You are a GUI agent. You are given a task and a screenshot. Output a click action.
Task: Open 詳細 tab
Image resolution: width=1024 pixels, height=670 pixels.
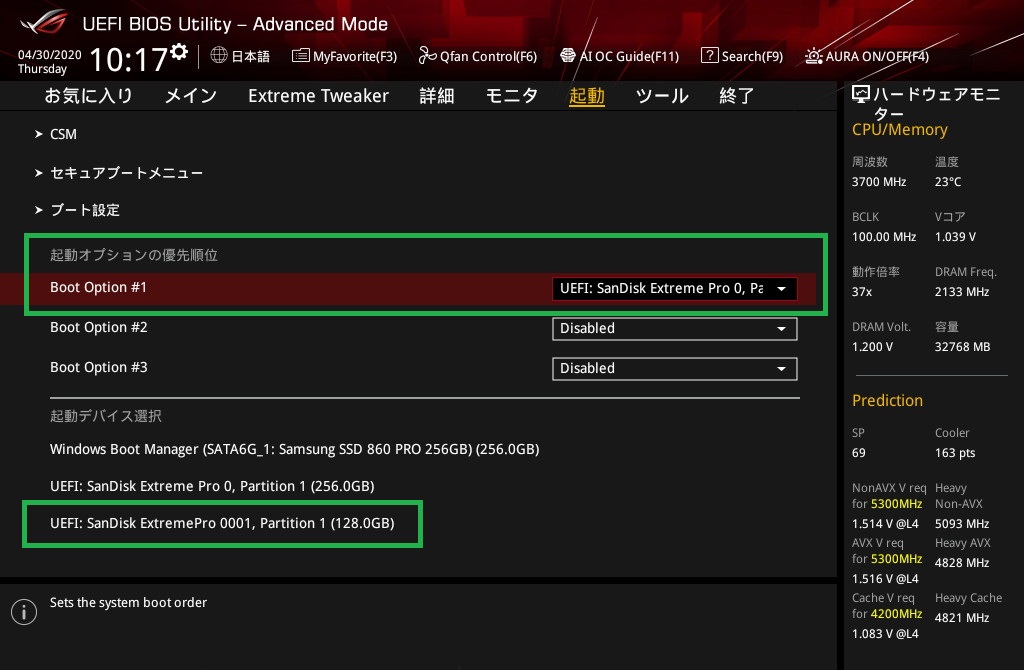click(437, 96)
